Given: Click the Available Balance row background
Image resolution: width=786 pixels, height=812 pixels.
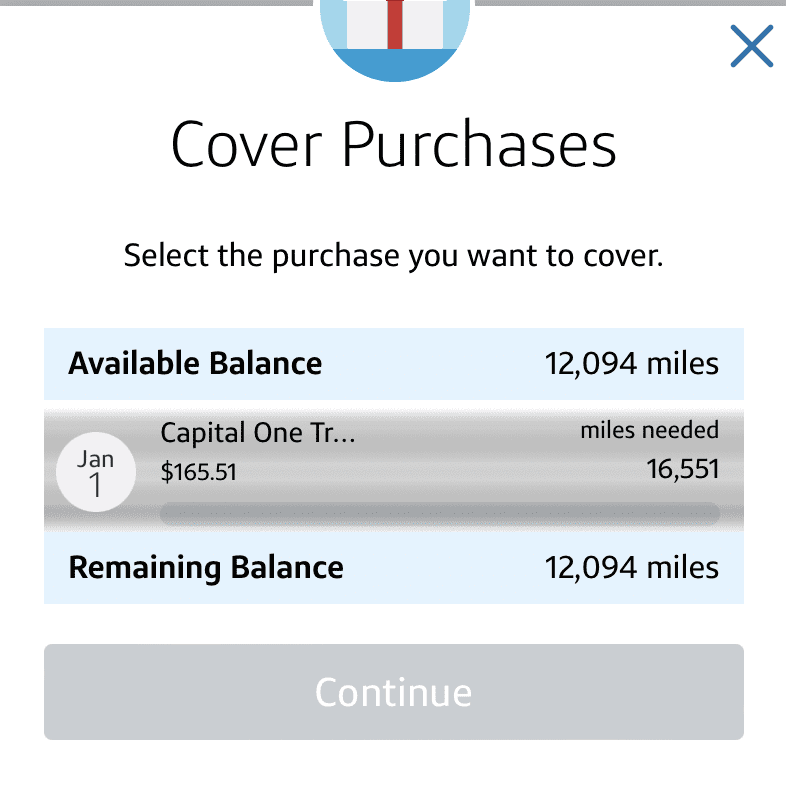Looking at the screenshot, I should click(x=394, y=364).
